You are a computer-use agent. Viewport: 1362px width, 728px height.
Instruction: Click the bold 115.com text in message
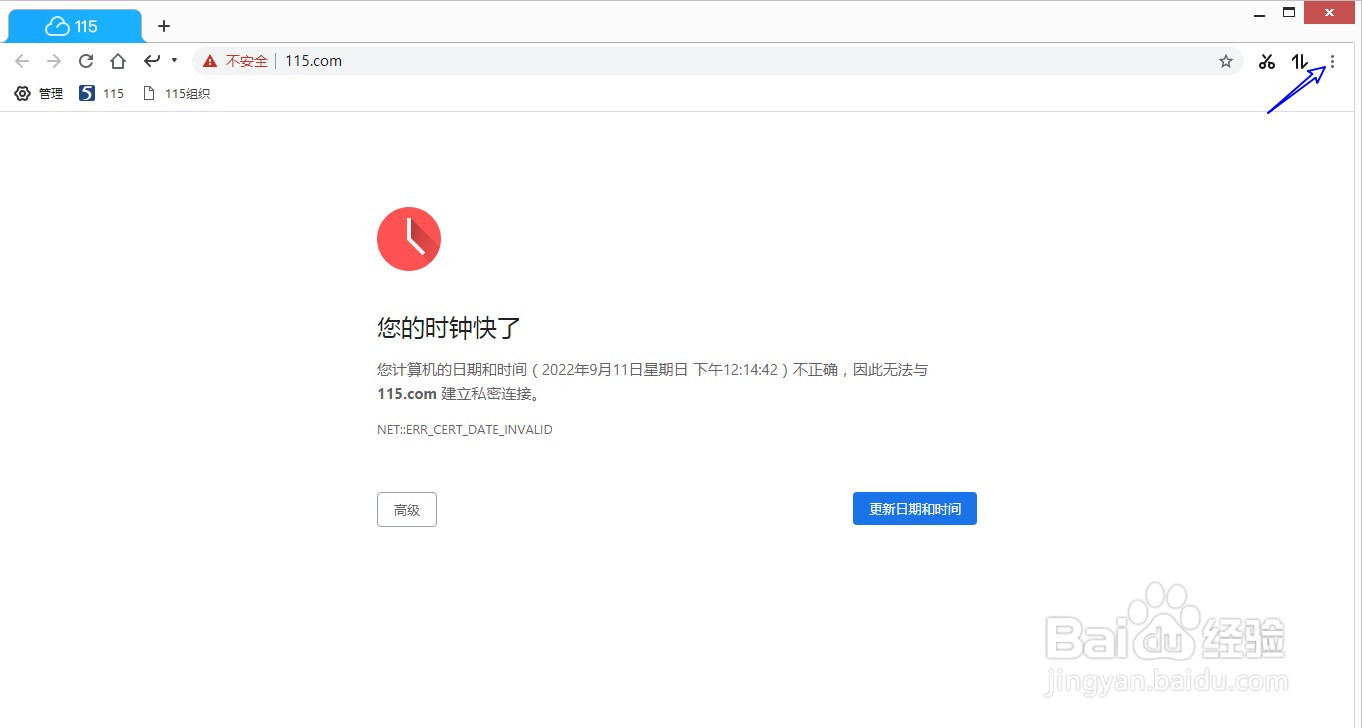click(407, 394)
